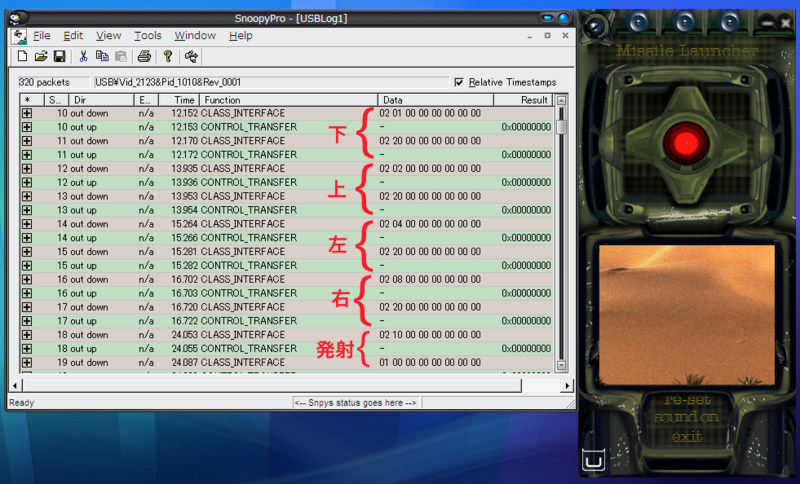Fire missile with the red center button
The width and height of the screenshot is (800, 484).
(x=686, y=143)
